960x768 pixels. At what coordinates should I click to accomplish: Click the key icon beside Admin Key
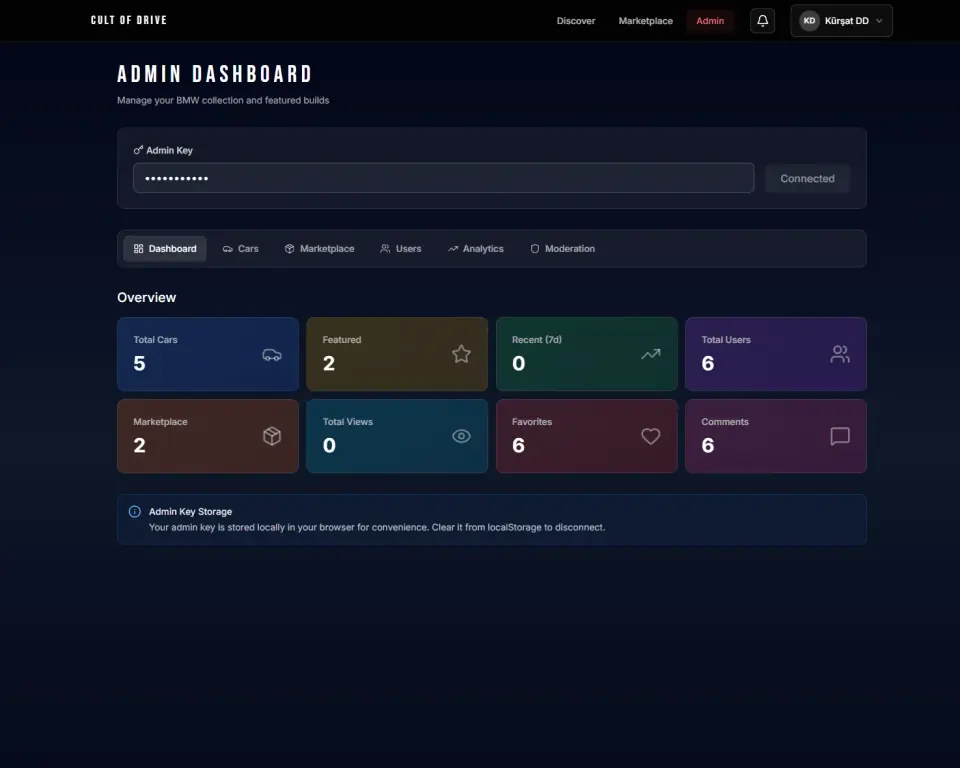138,150
